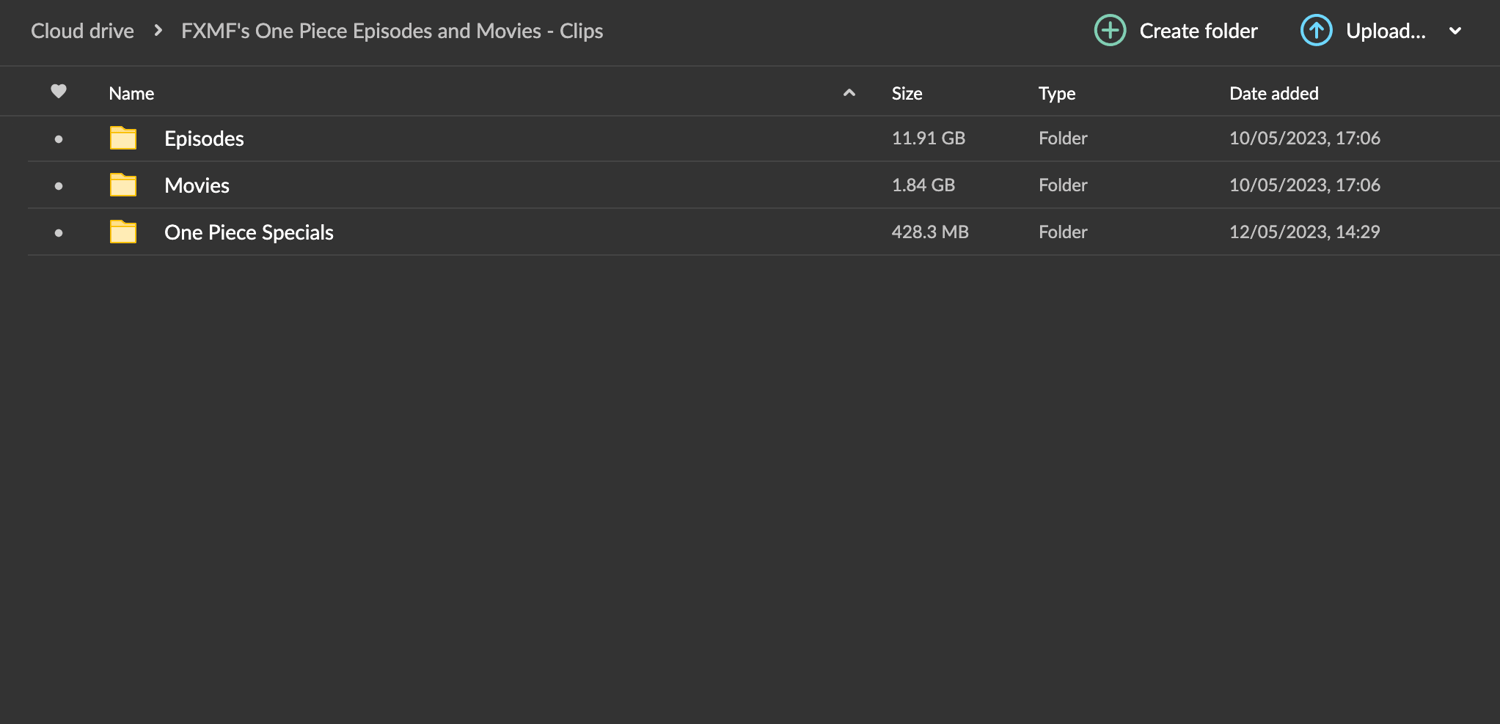Click the Movies row date added value
This screenshot has width=1500, height=724.
tap(1305, 185)
